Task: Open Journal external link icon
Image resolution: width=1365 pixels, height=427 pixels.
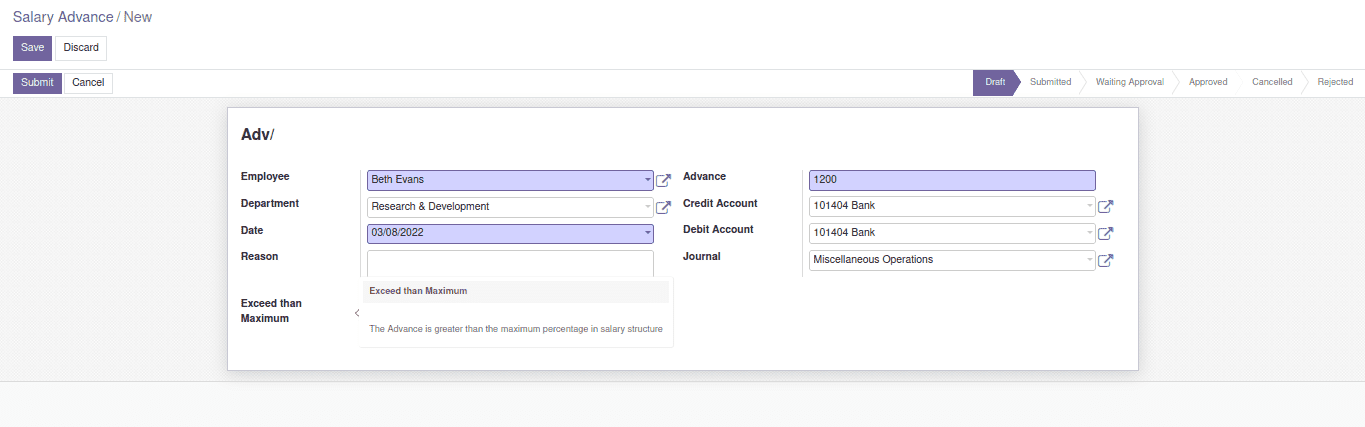Action: click(1105, 261)
